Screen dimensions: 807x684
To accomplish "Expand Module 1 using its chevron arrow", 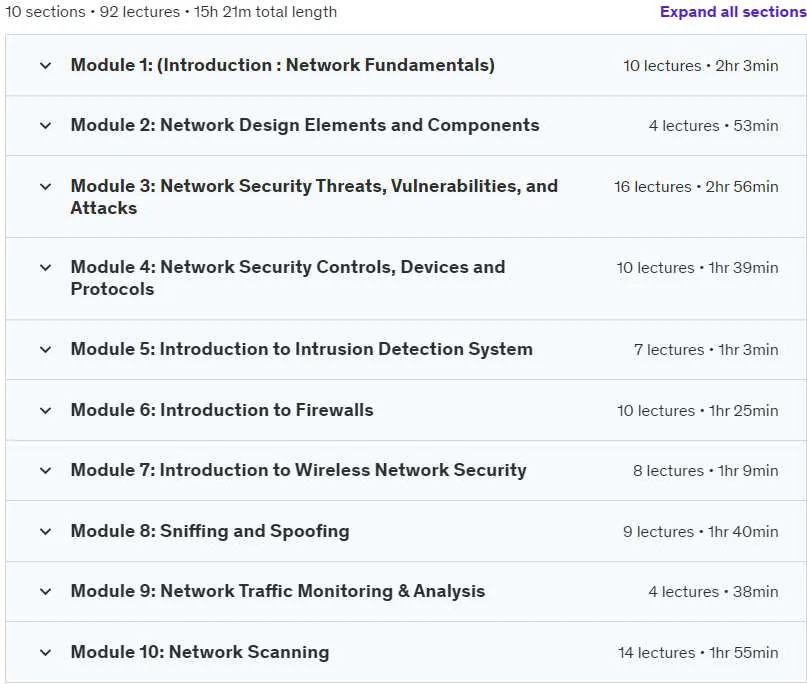I will click(x=45, y=66).
